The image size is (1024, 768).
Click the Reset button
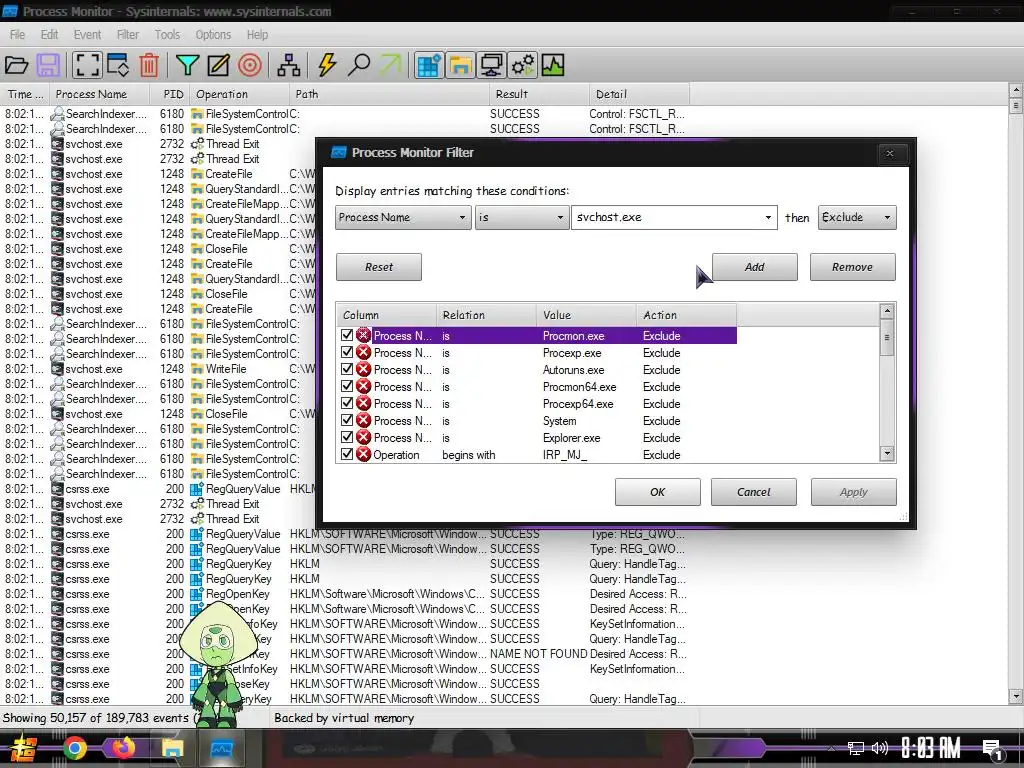[x=379, y=267]
